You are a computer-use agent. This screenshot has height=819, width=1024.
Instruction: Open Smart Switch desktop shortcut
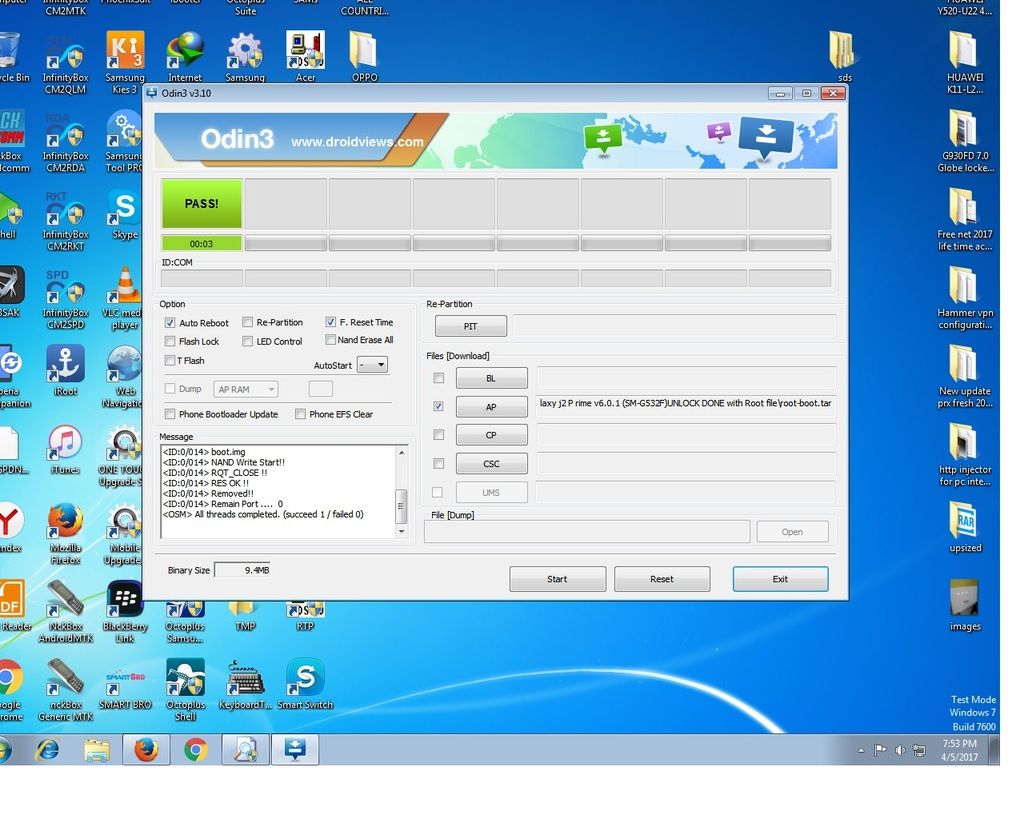pos(305,681)
